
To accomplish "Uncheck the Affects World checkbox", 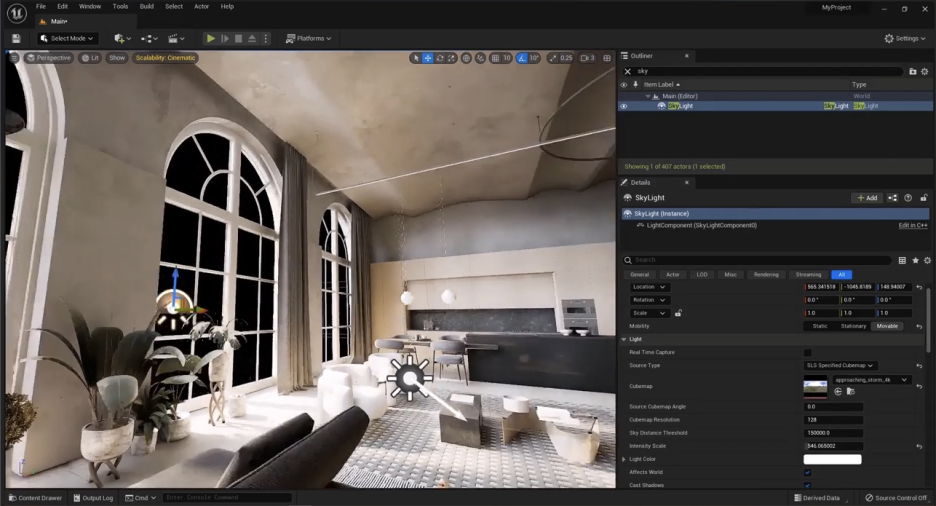I will pyautogui.click(x=808, y=473).
